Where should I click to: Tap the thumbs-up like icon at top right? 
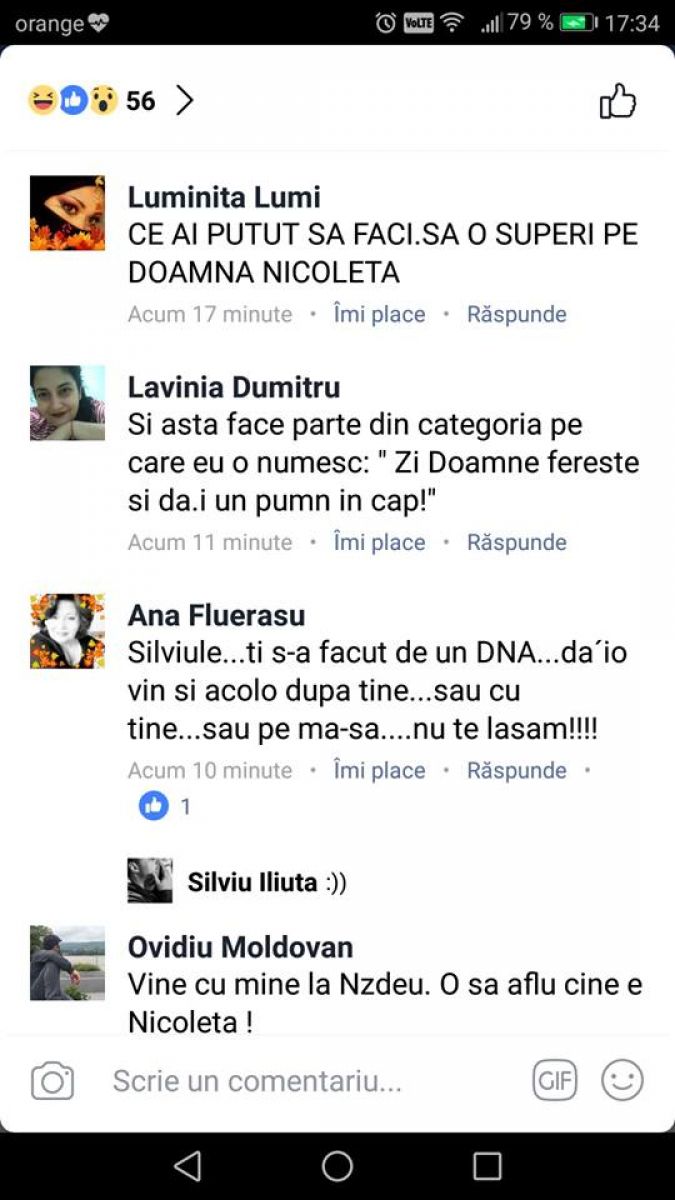617,101
